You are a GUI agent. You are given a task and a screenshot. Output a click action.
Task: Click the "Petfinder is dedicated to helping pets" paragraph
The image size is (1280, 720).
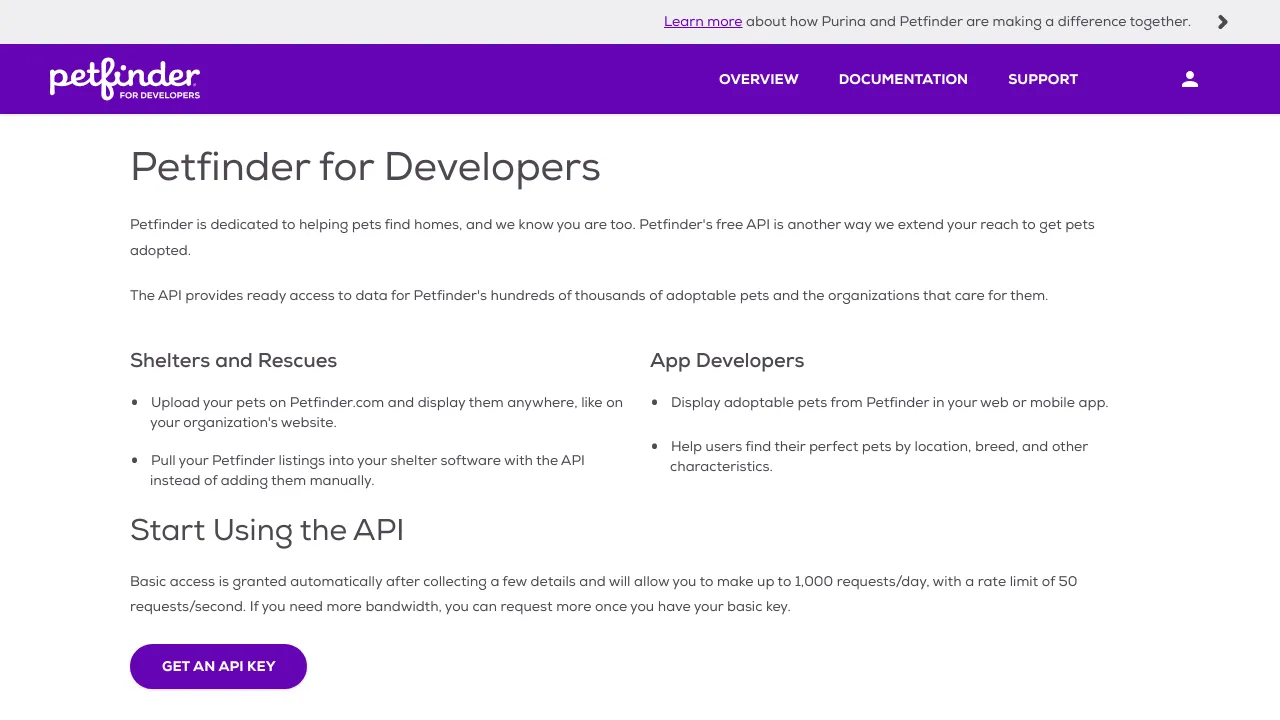point(612,237)
